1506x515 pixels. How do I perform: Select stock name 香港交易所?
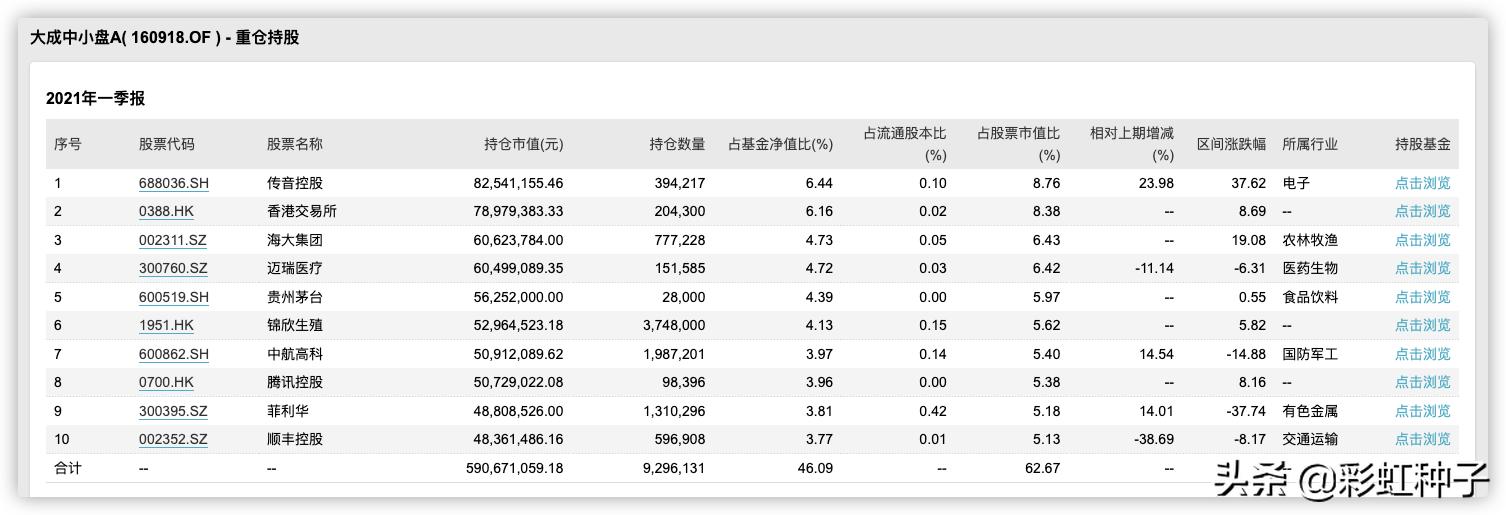tap(301, 212)
